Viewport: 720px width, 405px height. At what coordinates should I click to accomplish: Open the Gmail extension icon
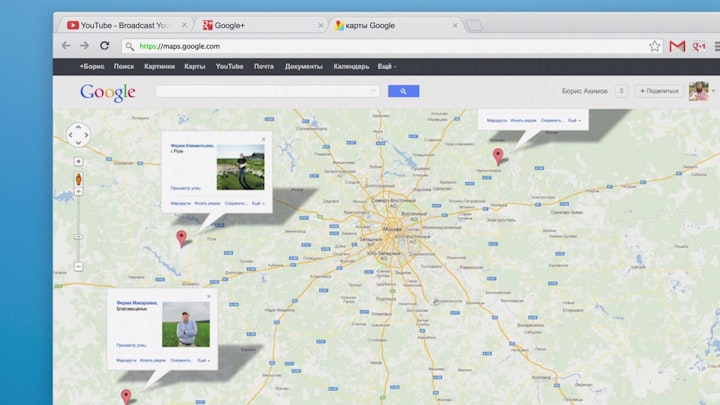tap(677, 46)
